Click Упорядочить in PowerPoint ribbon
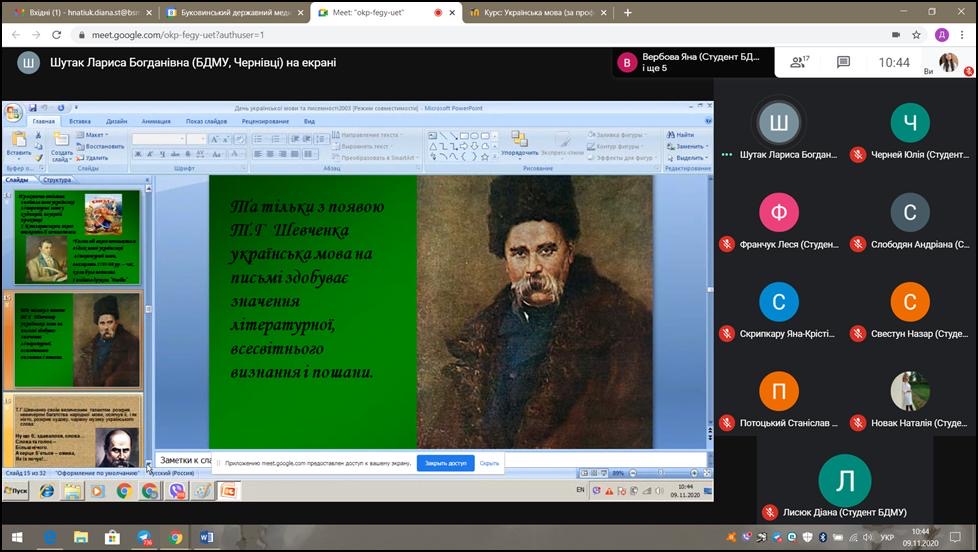978x552 pixels. click(x=520, y=144)
